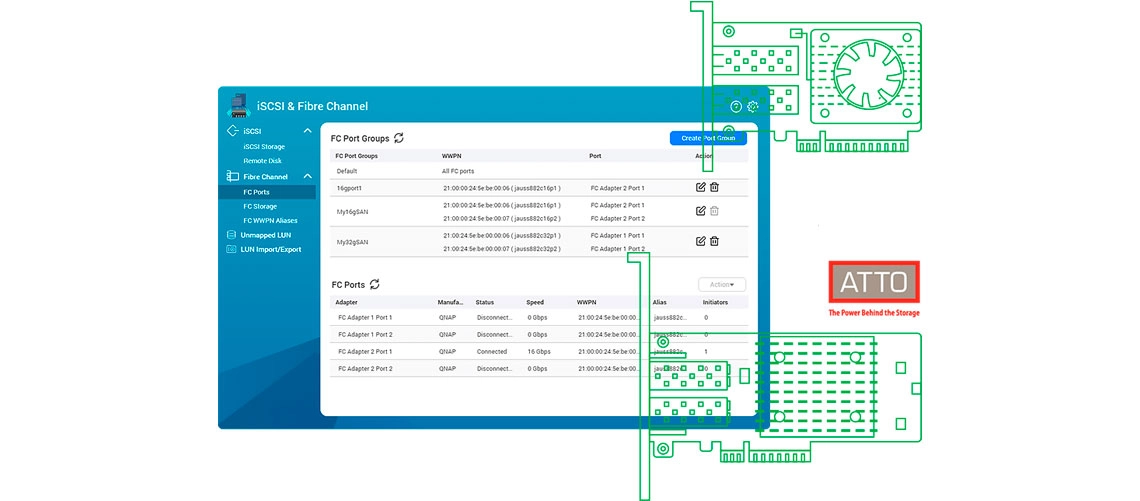1140x501 pixels.
Task: Open FC WWPN Aliases page
Action: [x=270, y=220]
